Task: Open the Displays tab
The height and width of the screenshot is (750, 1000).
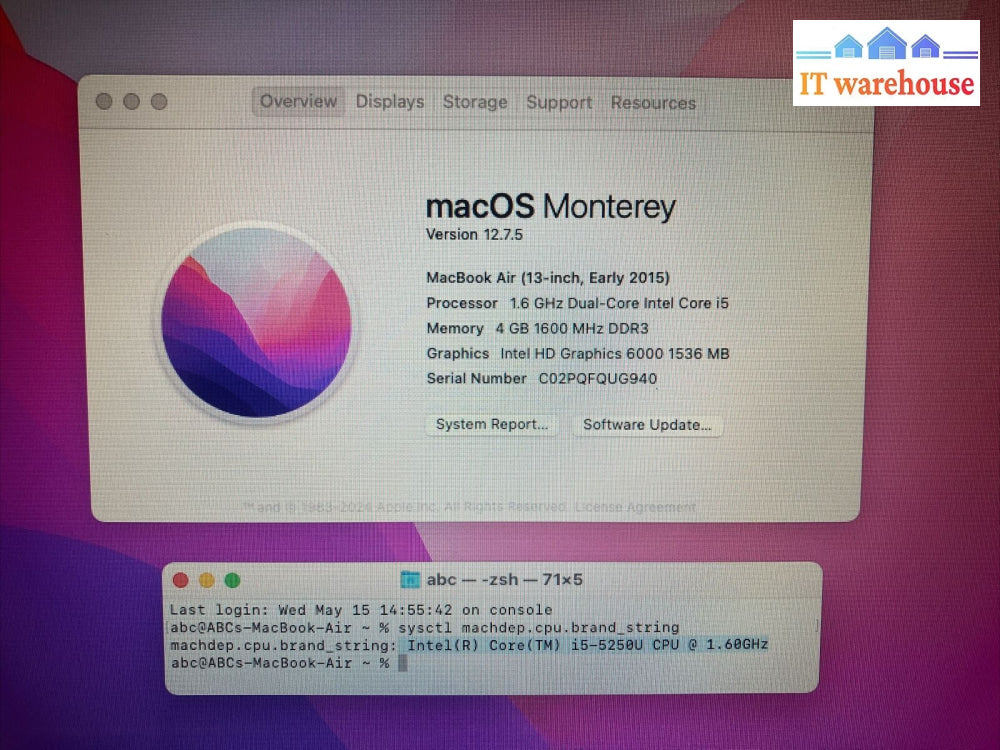Action: [x=390, y=102]
